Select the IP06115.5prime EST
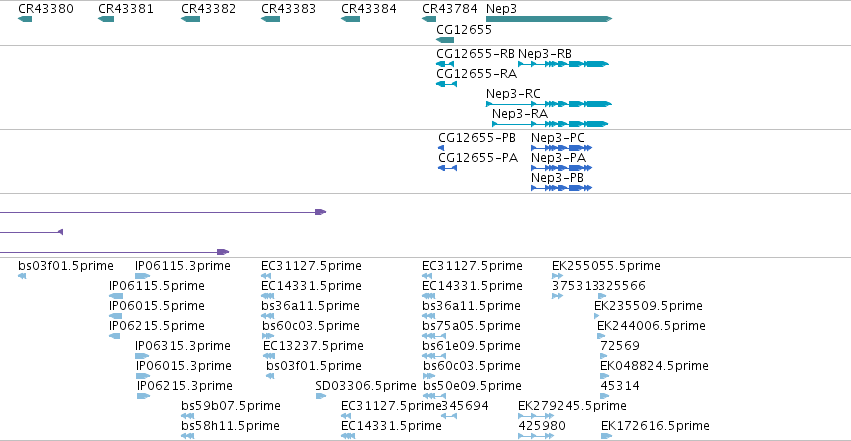Screen dimensions: 851x441 pos(116,296)
